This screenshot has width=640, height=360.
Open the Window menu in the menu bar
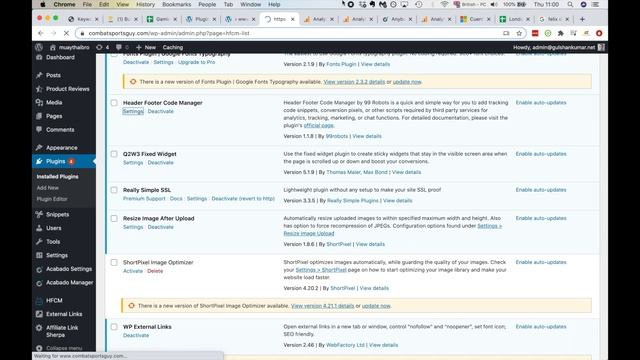click(x=250, y=4)
